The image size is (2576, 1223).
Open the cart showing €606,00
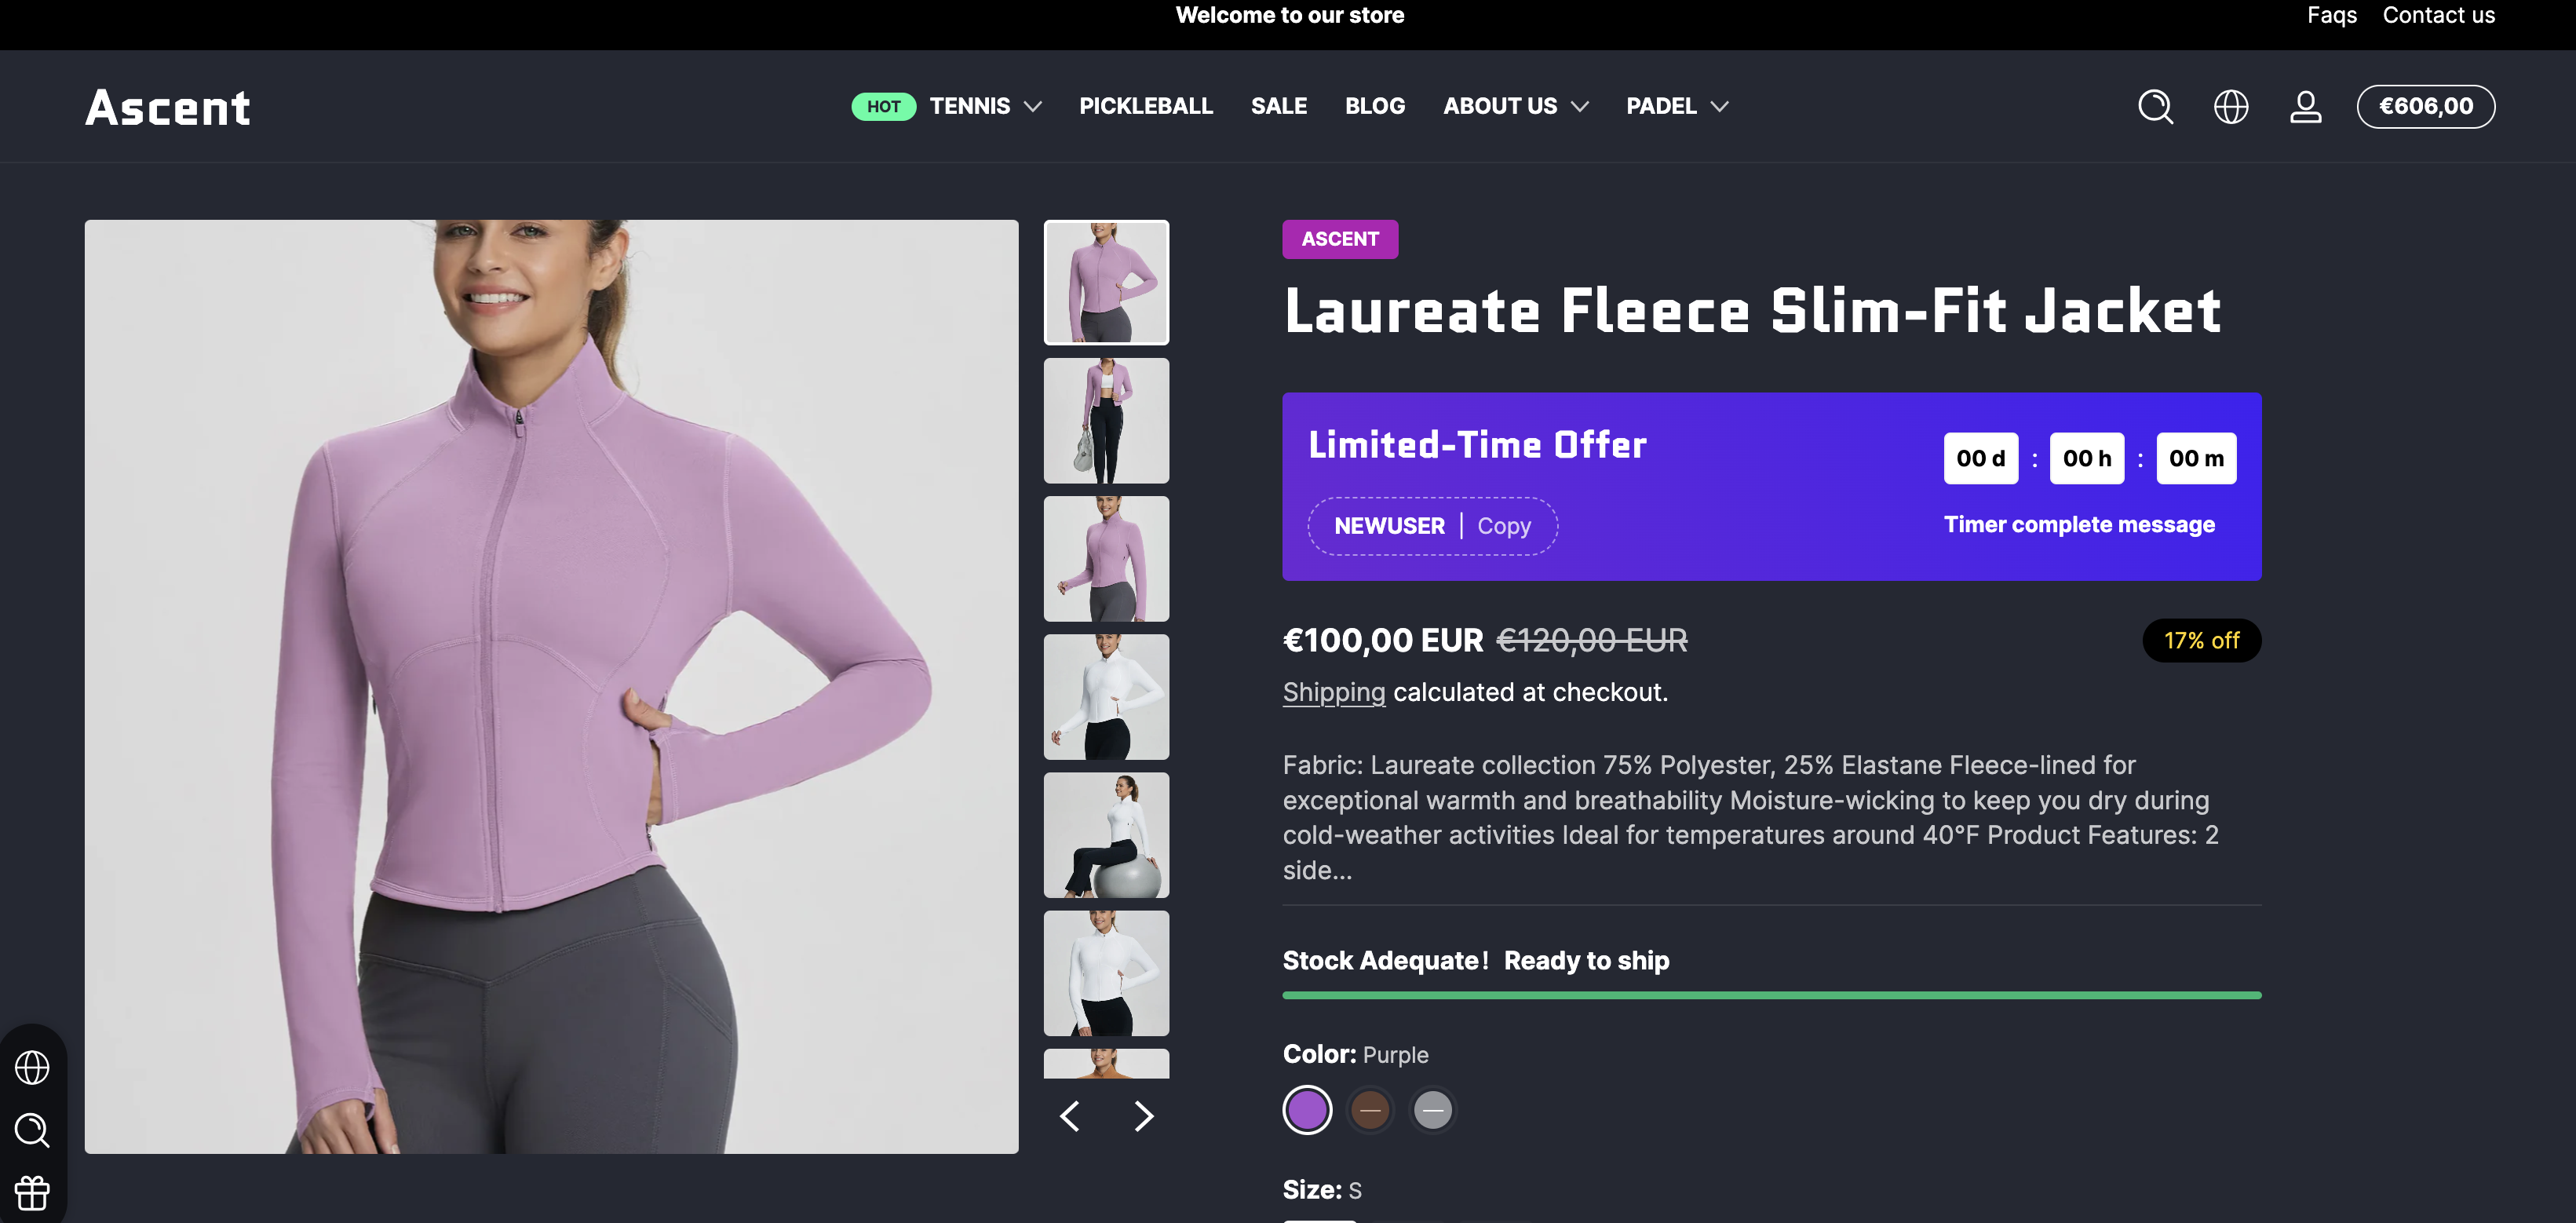[x=2425, y=107]
